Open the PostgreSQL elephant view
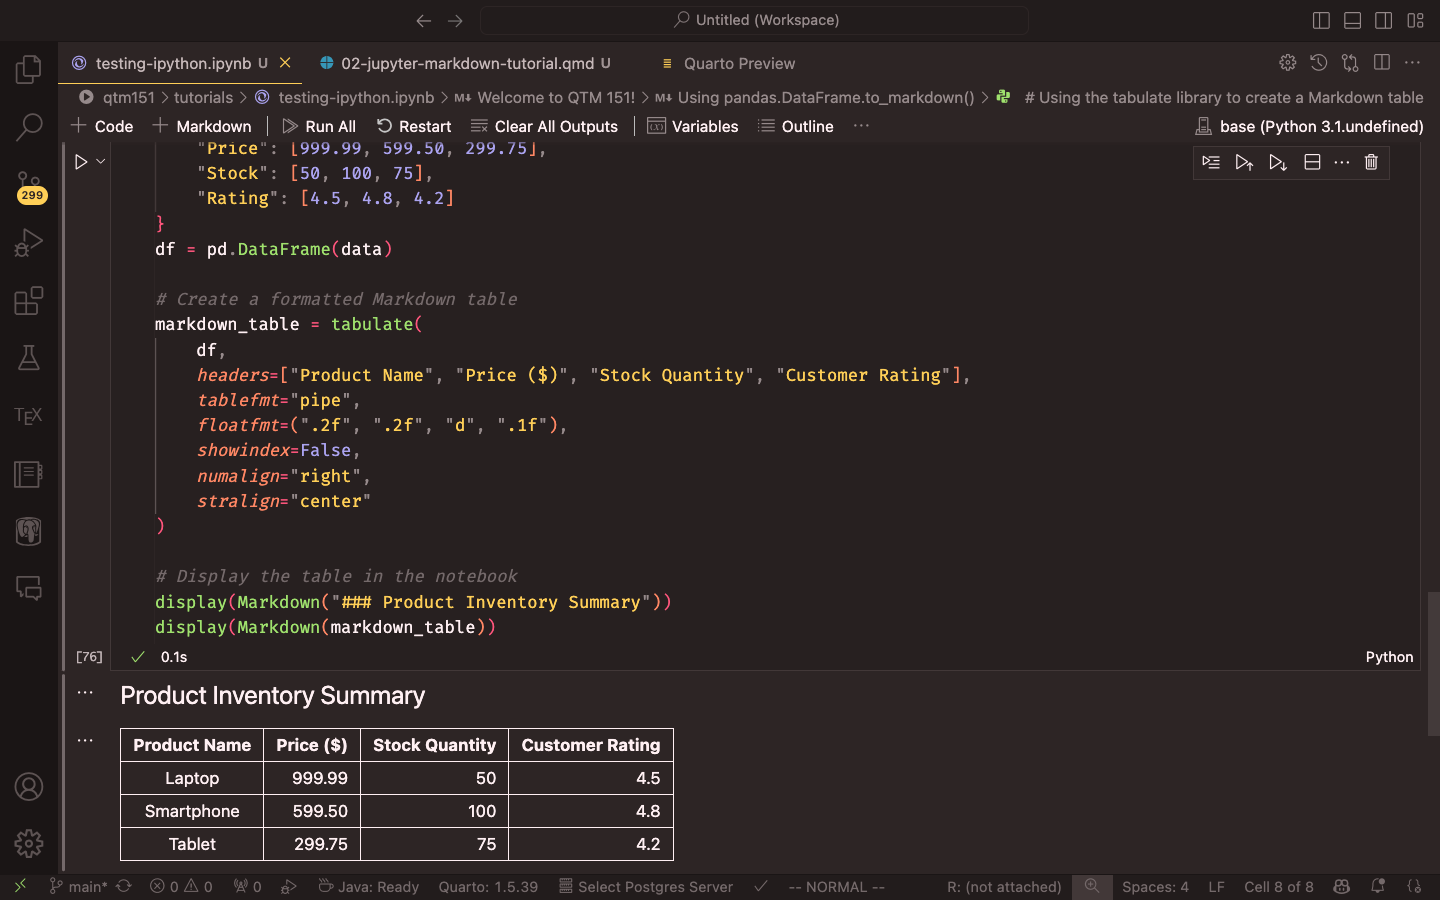Screen dimensions: 1440x900 tap(29, 531)
